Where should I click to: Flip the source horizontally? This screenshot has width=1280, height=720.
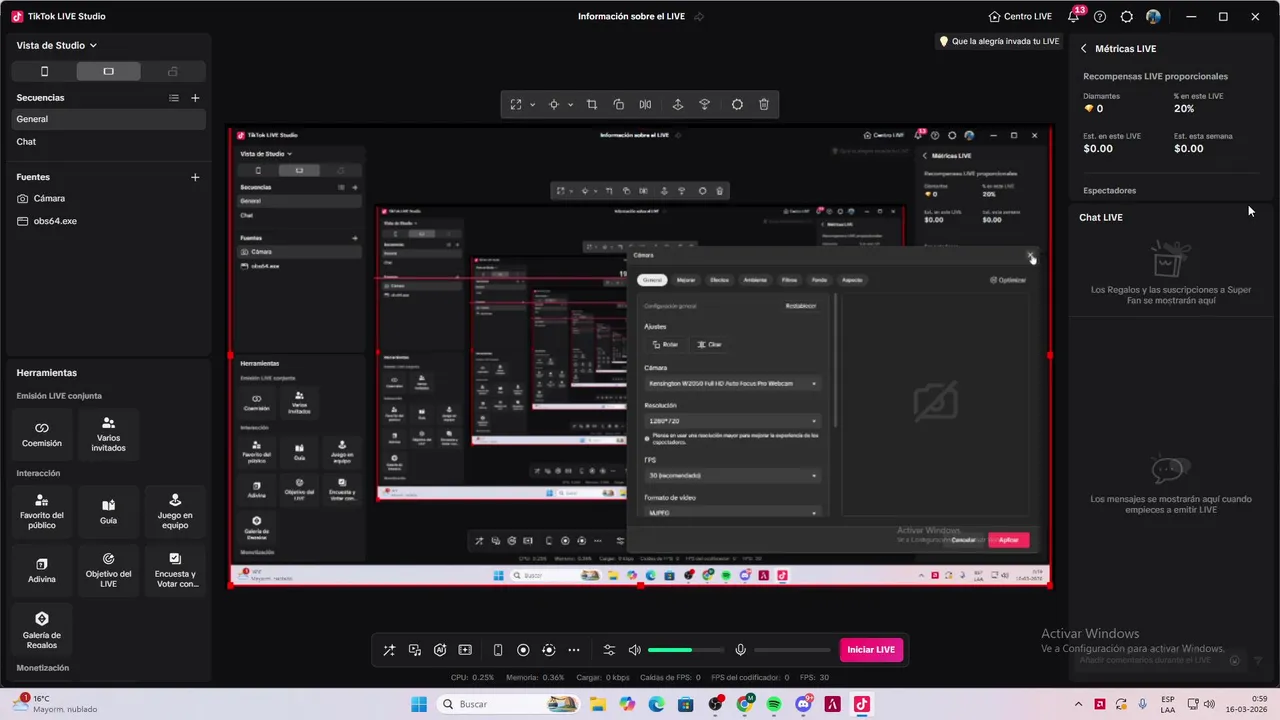click(645, 105)
